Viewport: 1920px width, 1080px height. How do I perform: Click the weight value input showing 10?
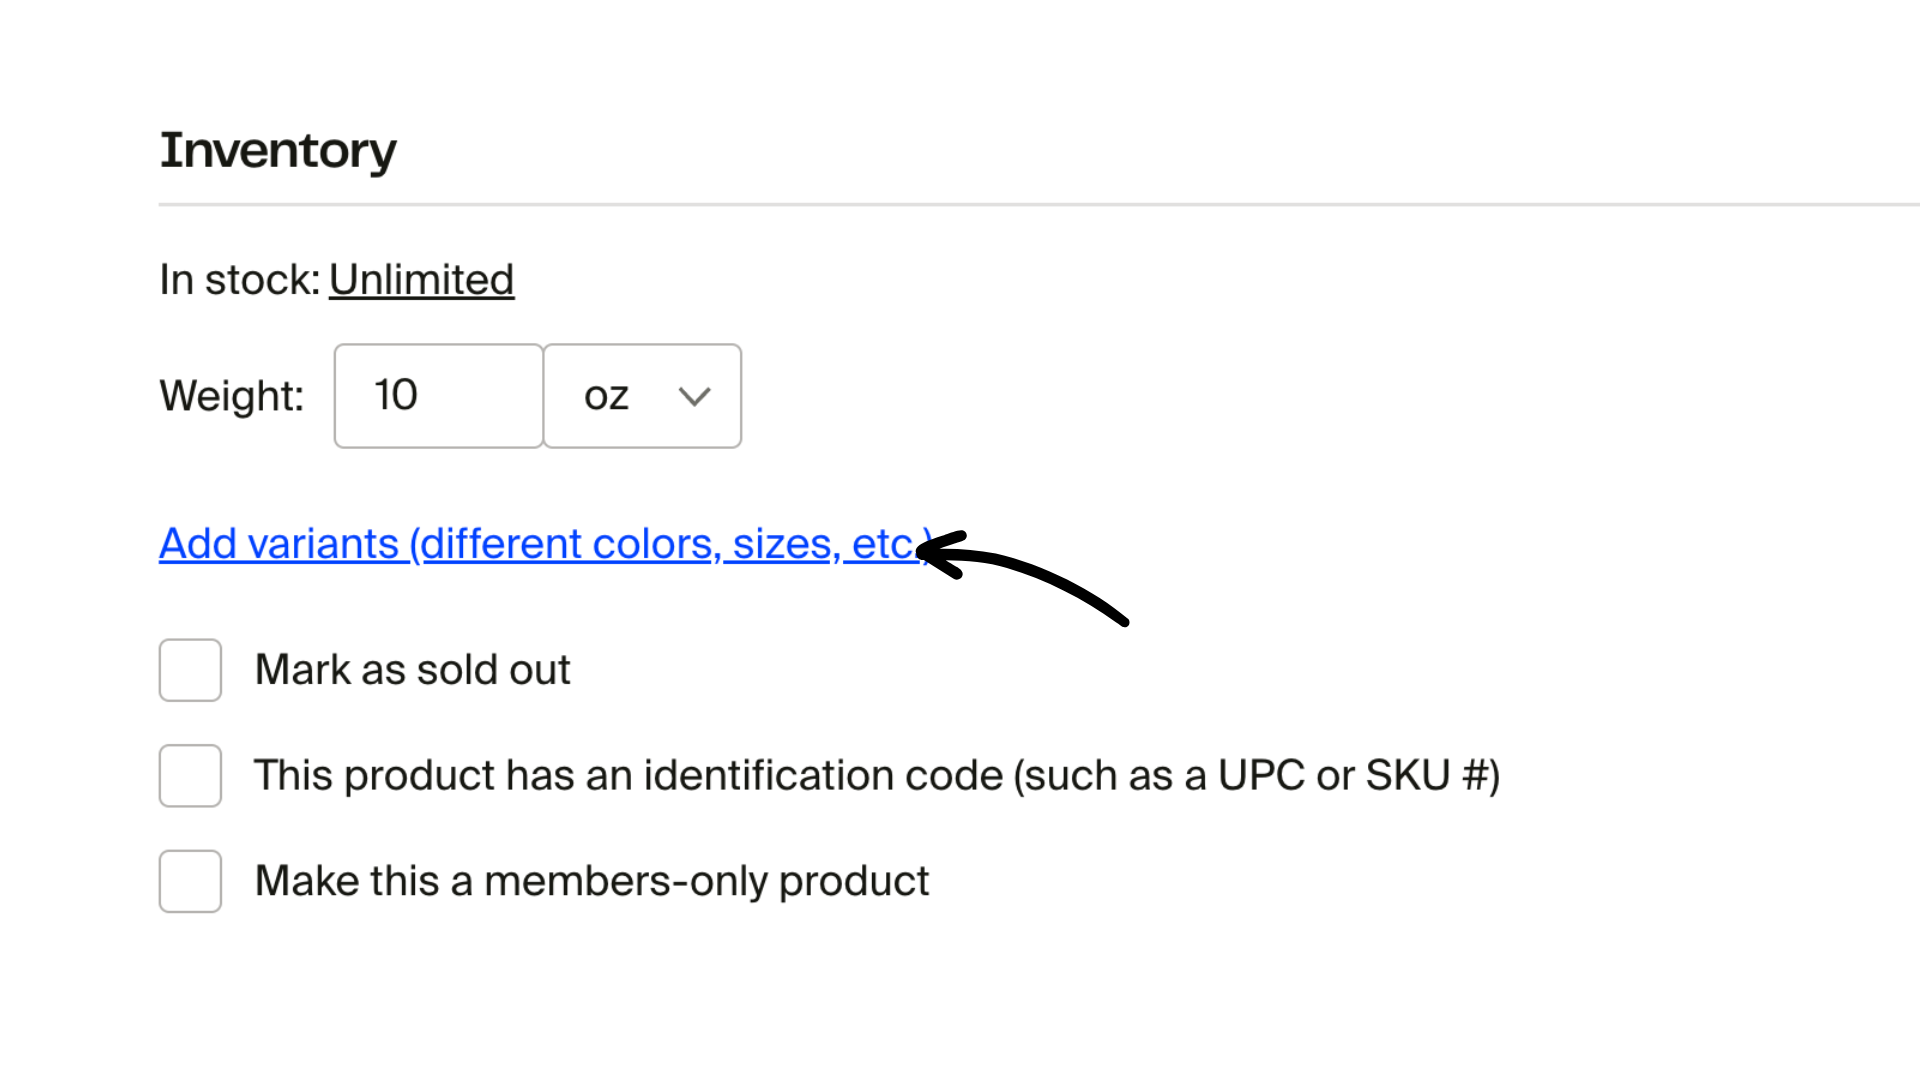pos(437,396)
